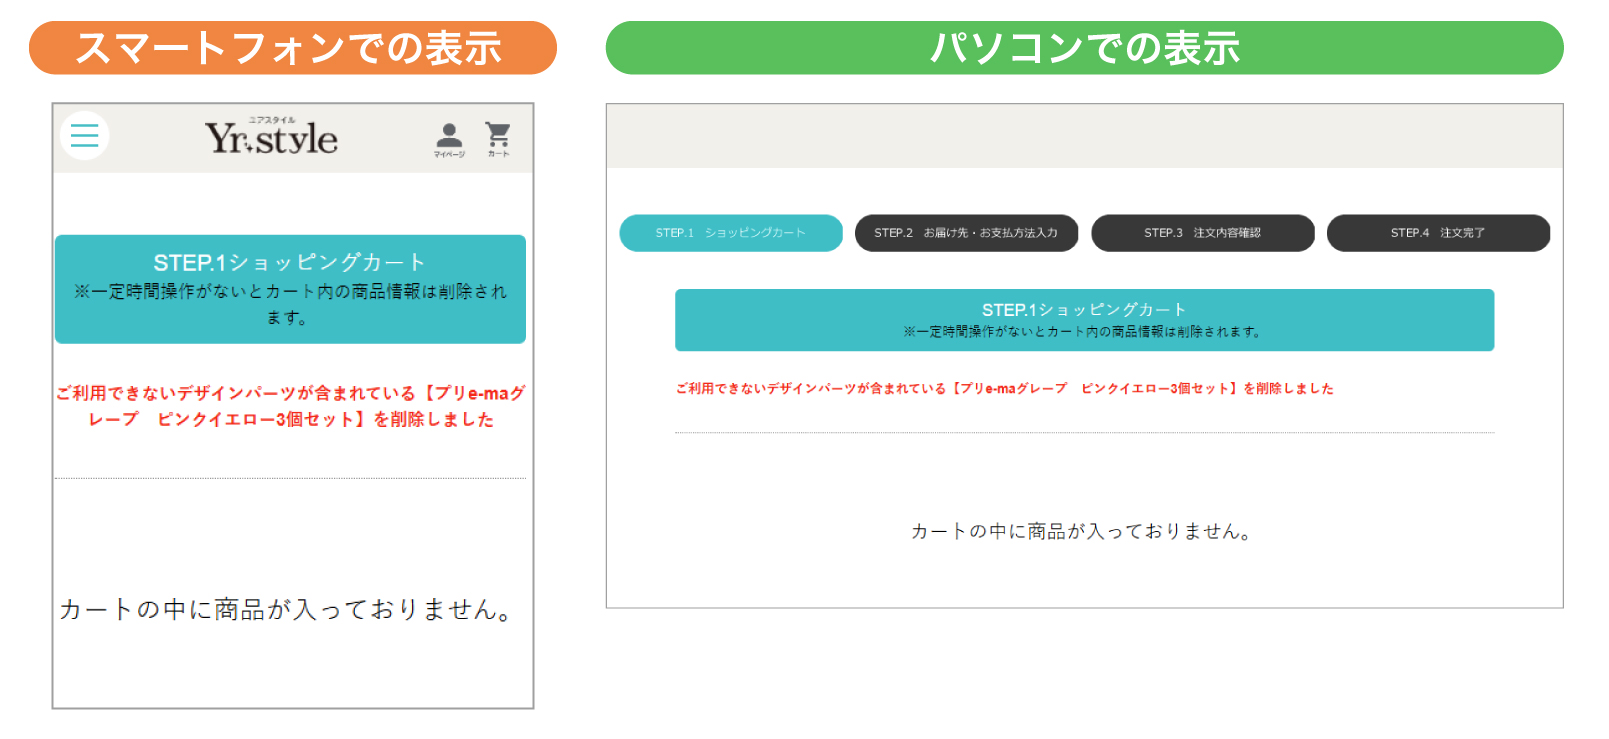Click the Yr.style logo
The height and width of the screenshot is (739, 1609).
pyautogui.click(x=271, y=138)
